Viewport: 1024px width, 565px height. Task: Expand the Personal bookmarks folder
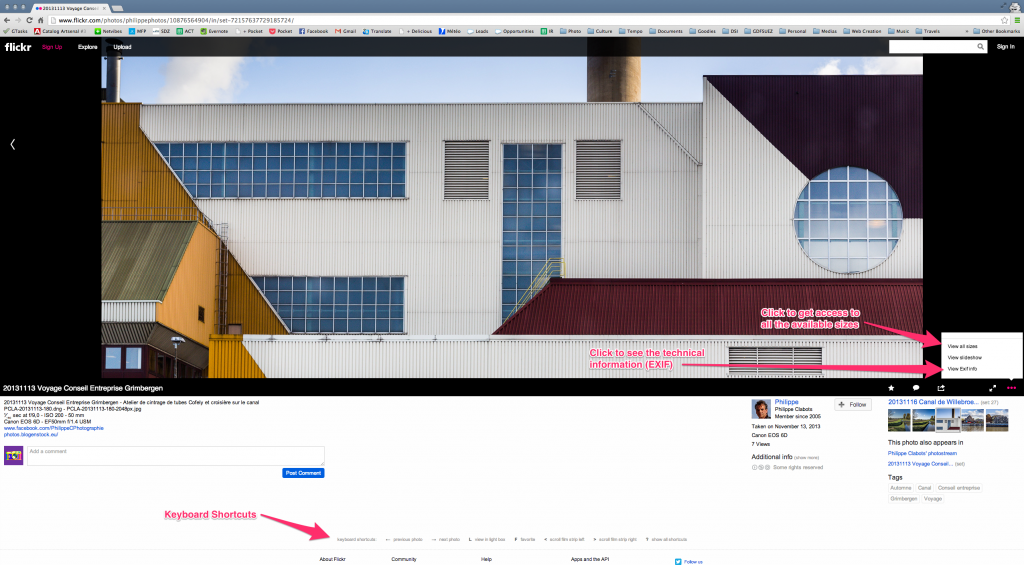tap(792, 31)
